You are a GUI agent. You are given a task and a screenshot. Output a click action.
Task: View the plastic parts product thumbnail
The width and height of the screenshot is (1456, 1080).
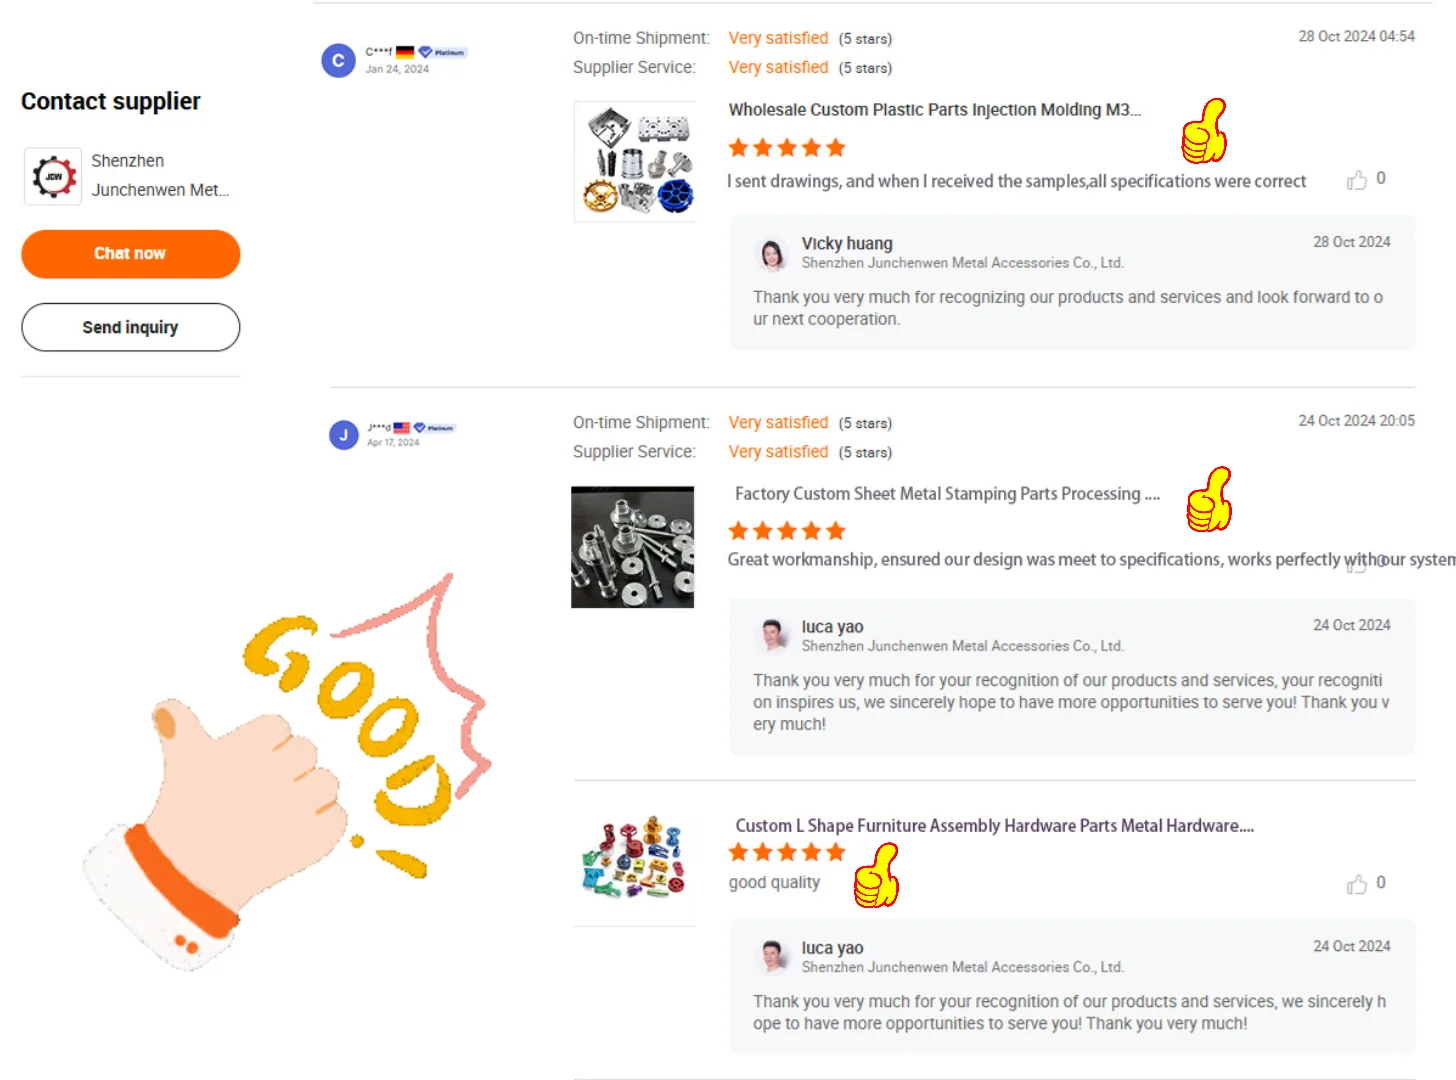pos(635,161)
